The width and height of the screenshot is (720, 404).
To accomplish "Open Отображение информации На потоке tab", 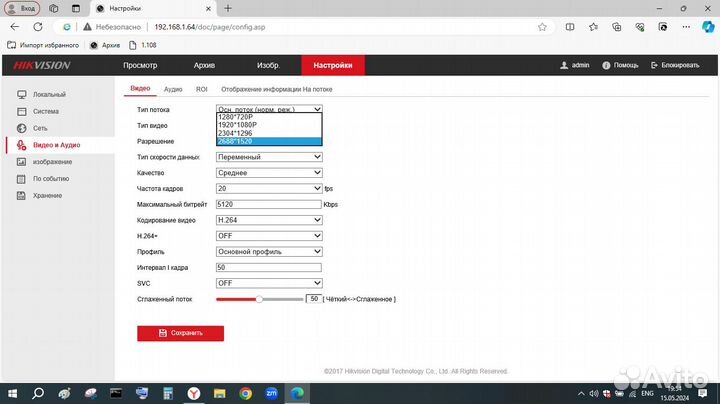I will pos(276,89).
